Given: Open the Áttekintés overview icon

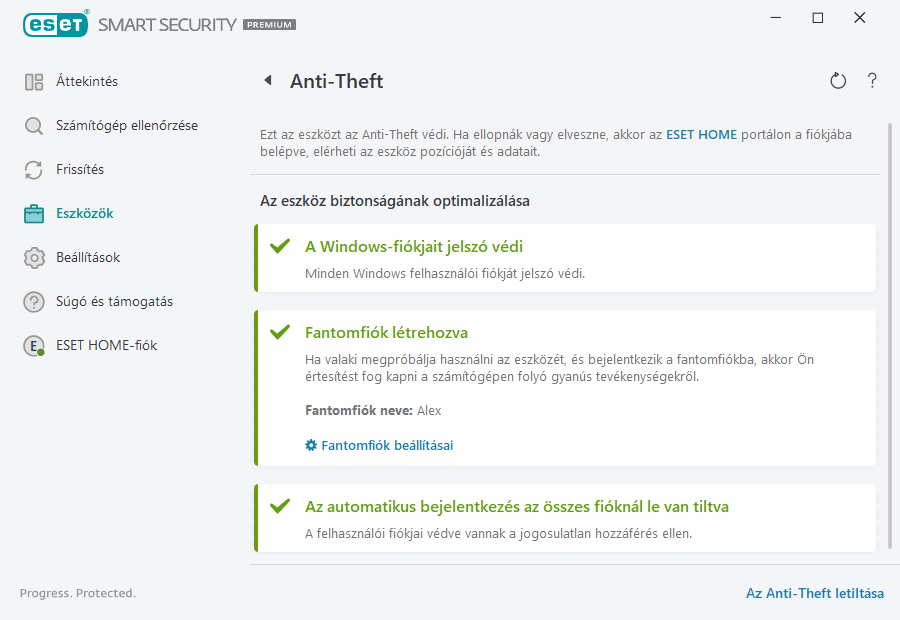Looking at the screenshot, I should click(33, 81).
